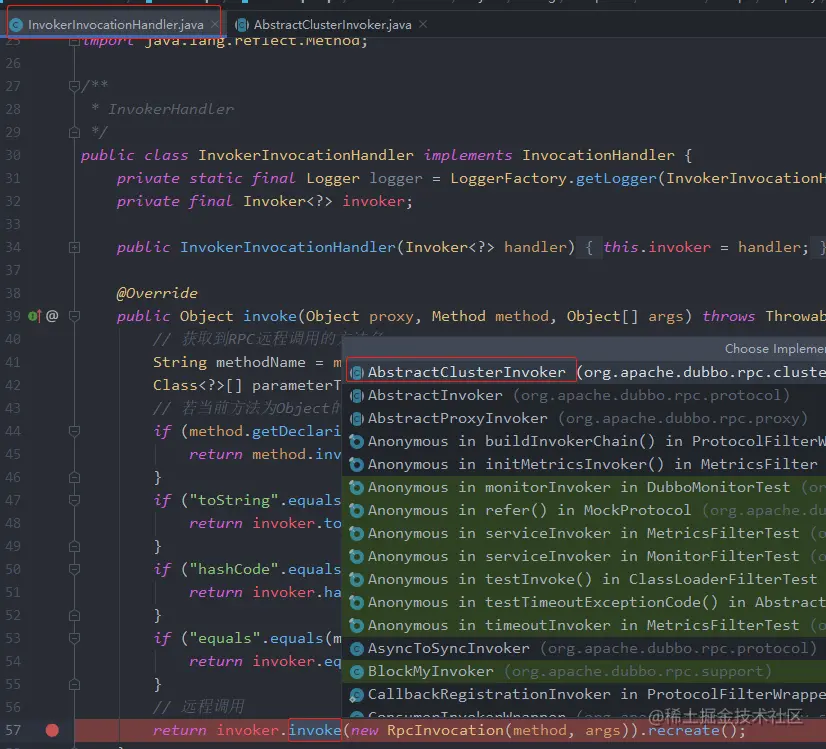Image resolution: width=826 pixels, height=749 pixels.
Task: Collapse the invoke method fold at line 39
Action: click(74, 316)
